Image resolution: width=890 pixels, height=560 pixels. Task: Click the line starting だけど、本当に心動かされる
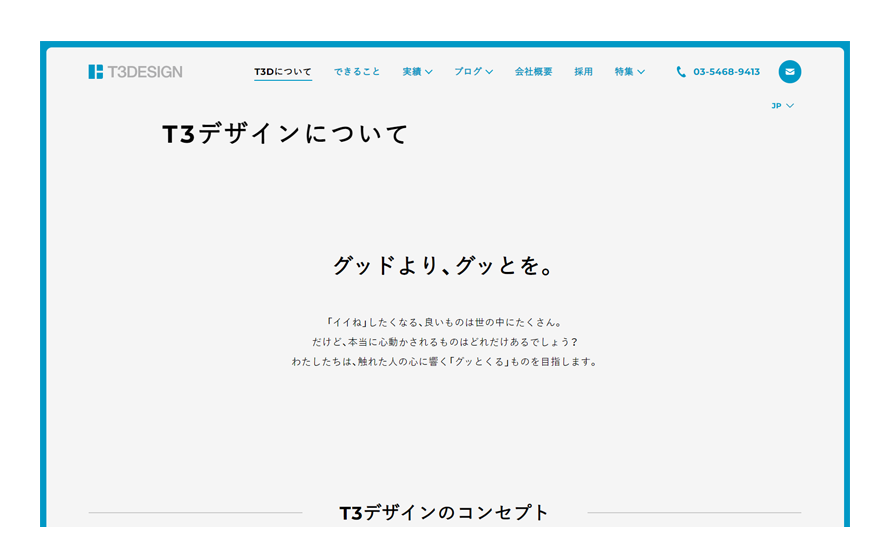pos(444,342)
